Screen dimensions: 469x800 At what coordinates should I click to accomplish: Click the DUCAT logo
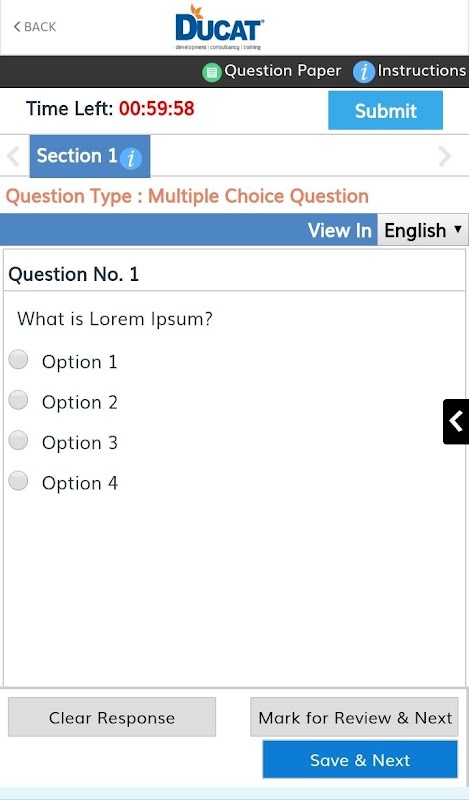click(219, 28)
